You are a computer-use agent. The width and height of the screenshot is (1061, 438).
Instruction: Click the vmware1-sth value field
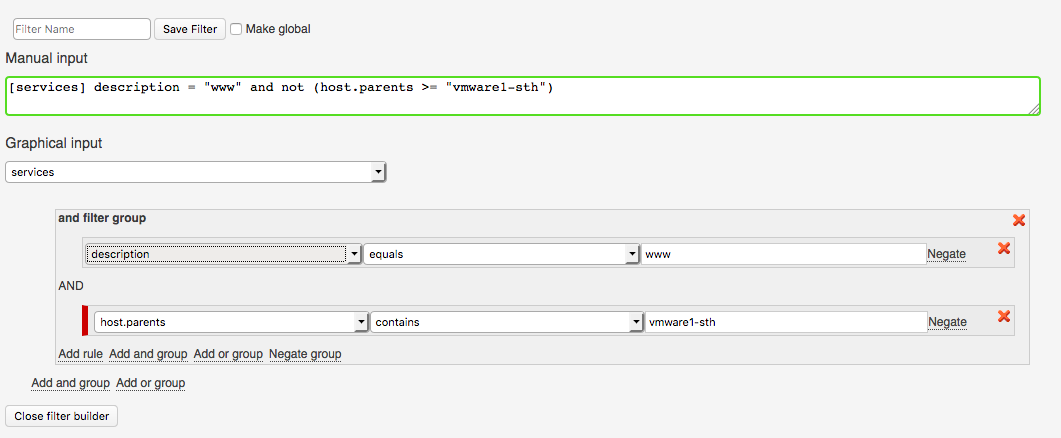[785, 322]
